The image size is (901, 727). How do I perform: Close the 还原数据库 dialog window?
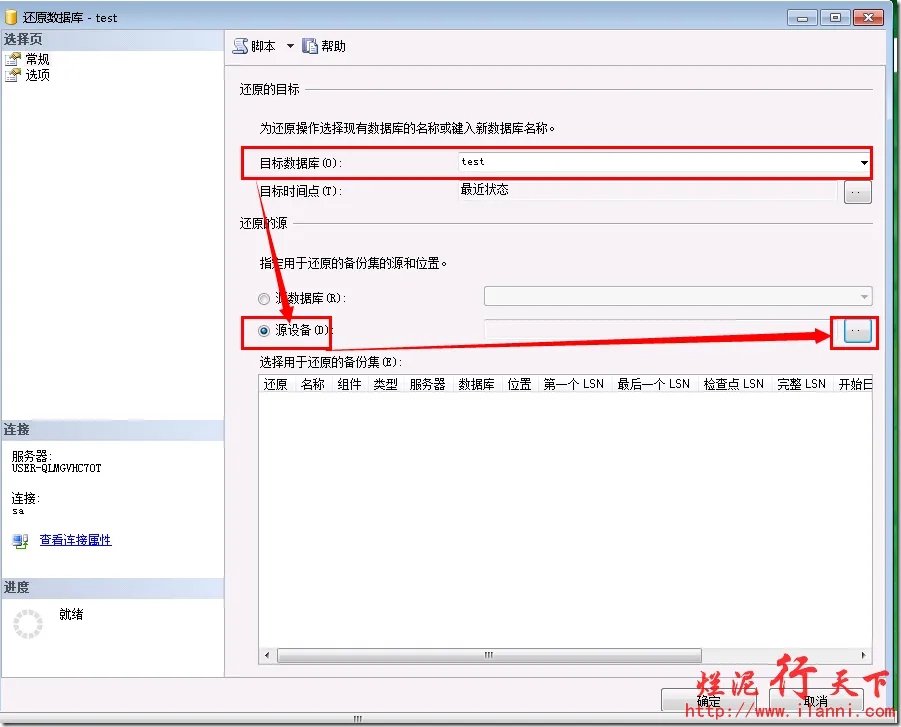point(869,18)
